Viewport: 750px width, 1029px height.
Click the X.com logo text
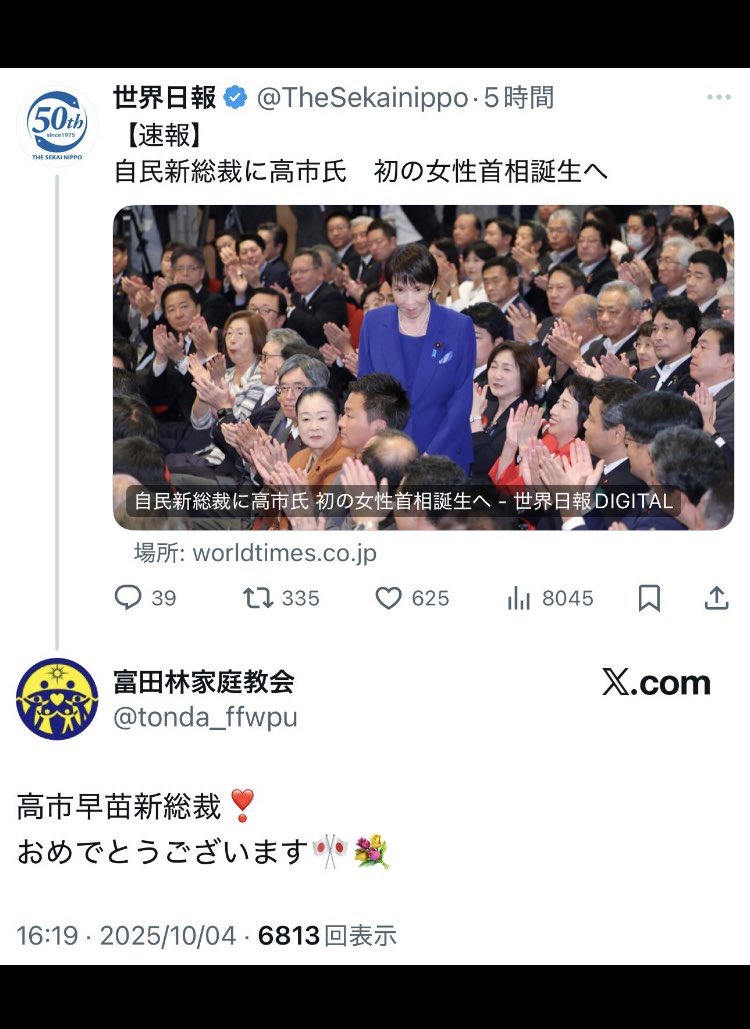click(656, 683)
